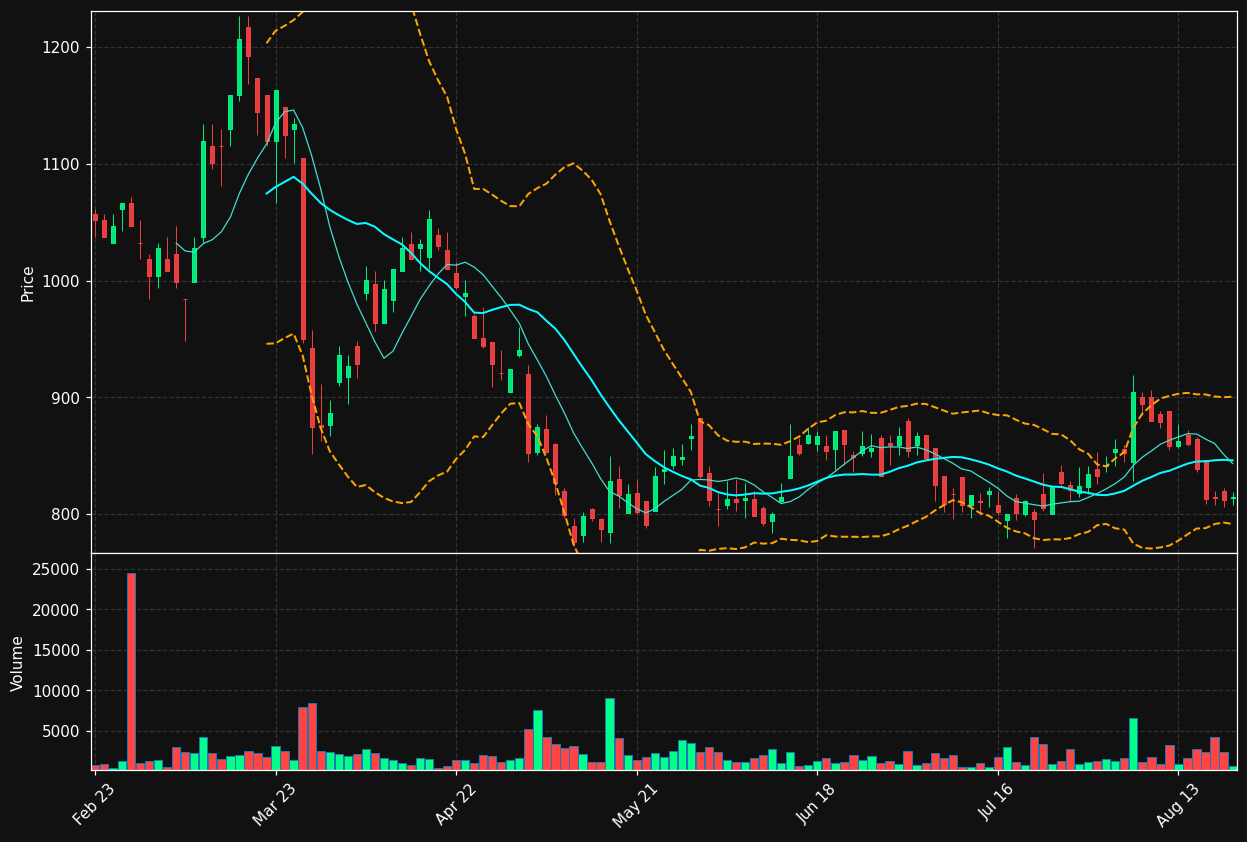Click the 1000 price axis label

pos(63,282)
